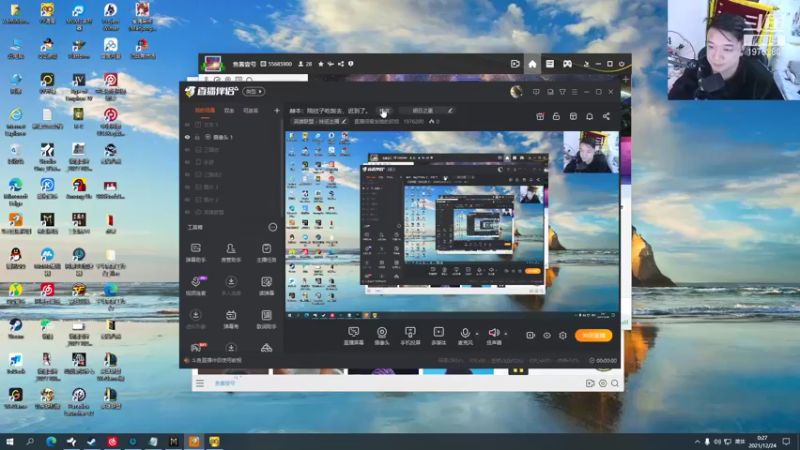The width and height of the screenshot is (800, 450).
Task: Toggle visibility of the 摄像头 1 source
Action: click(x=187, y=137)
